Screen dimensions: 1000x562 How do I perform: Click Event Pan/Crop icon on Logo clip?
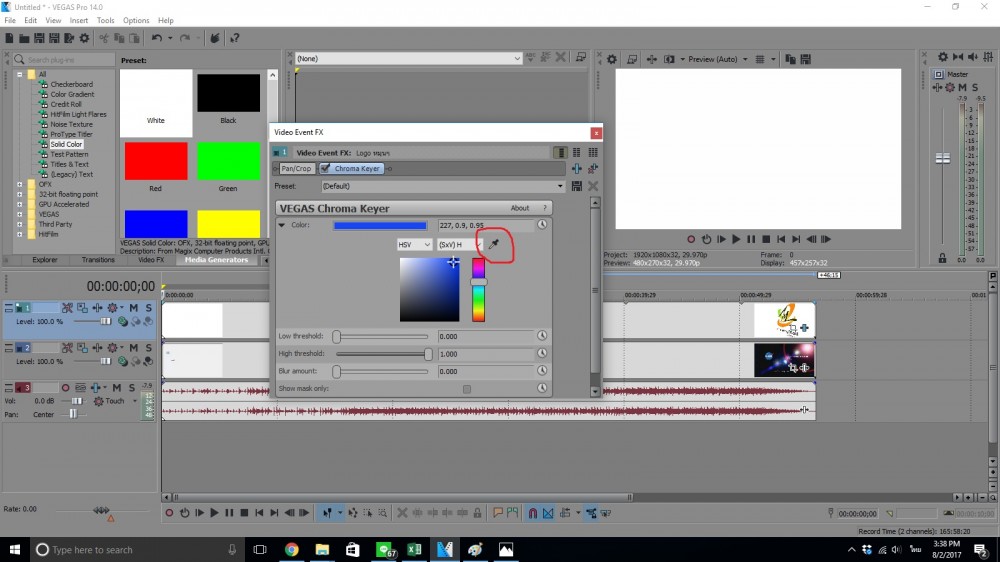pos(792,328)
